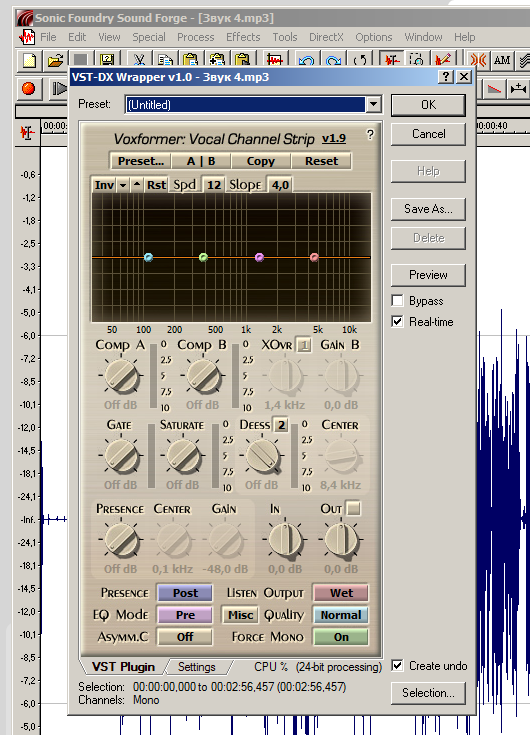Click the properties toolbar icon after Save
This screenshot has height=735, width=530.
(x=107, y=60)
